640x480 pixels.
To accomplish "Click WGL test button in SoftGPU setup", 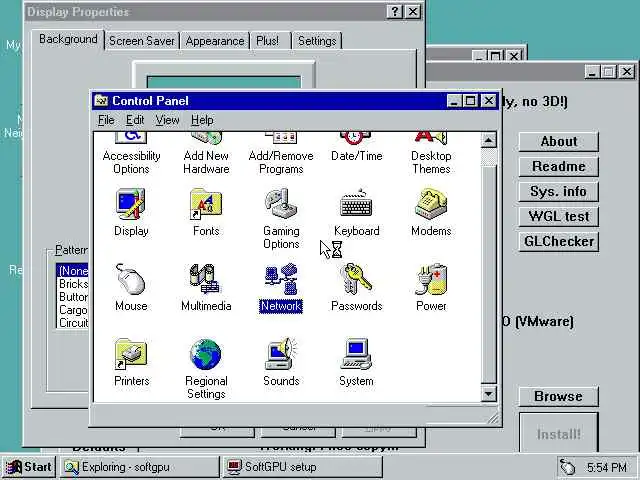I will coord(558,216).
